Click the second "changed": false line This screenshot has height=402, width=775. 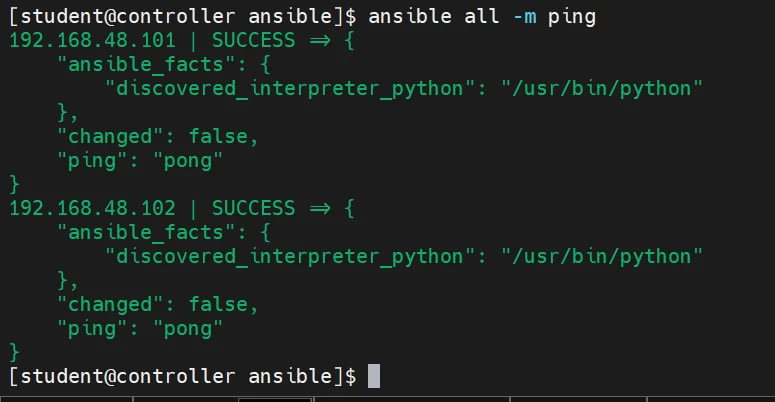(x=157, y=305)
